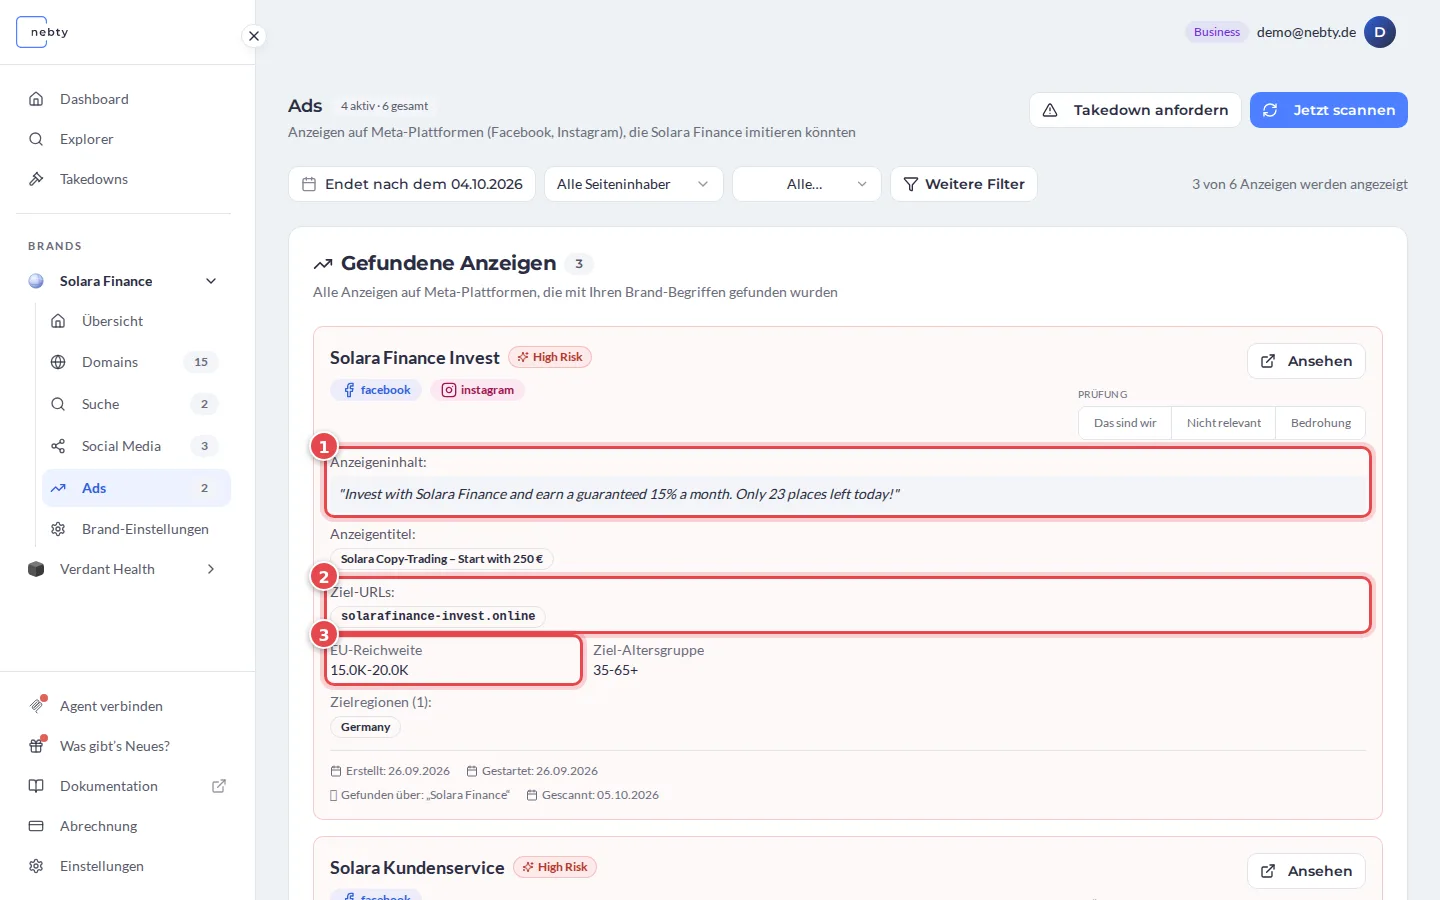Viewport: 1440px width, 900px height.
Task: Click the Takedown anfordern button
Action: coord(1135,110)
